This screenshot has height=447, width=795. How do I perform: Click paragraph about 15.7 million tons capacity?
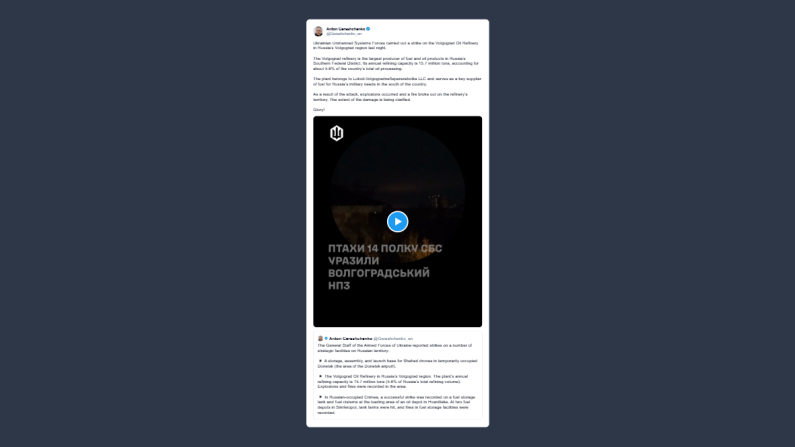(396, 63)
